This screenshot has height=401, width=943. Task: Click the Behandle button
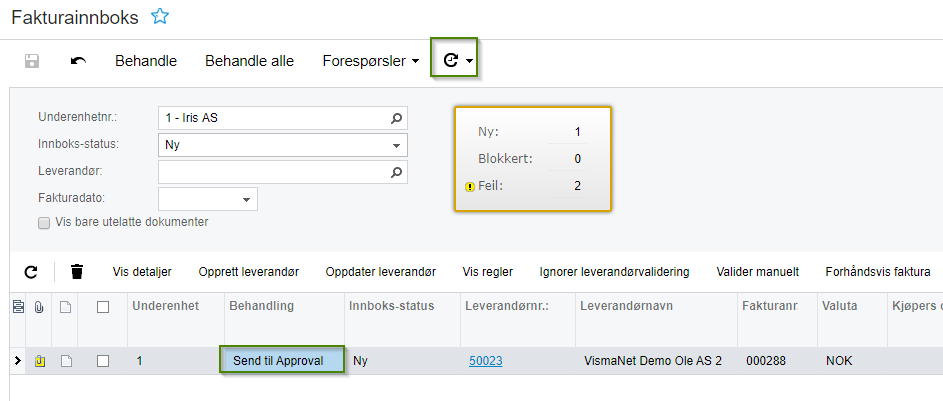coord(146,61)
